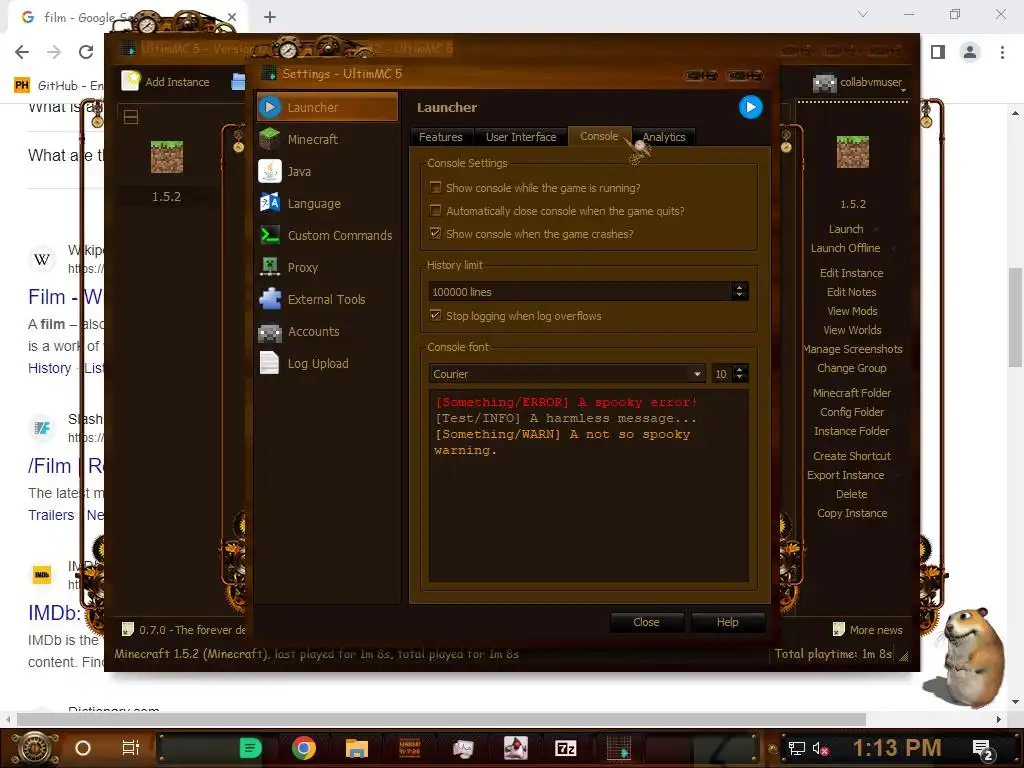This screenshot has height=768, width=1024.
Task: Increase the console font size with up arrow
Action: (x=739, y=369)
